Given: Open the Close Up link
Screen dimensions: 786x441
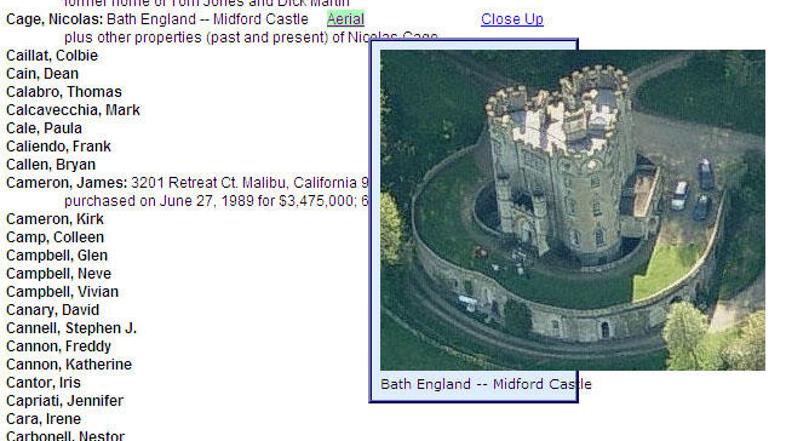Looking at the screenshot, I should (x=512, y=19).
